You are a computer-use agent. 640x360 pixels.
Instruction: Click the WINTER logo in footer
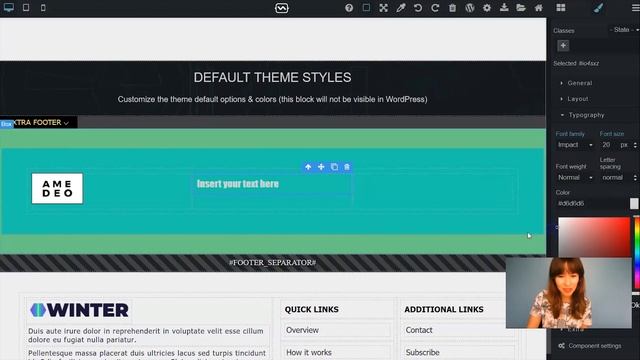coord(80,310)
